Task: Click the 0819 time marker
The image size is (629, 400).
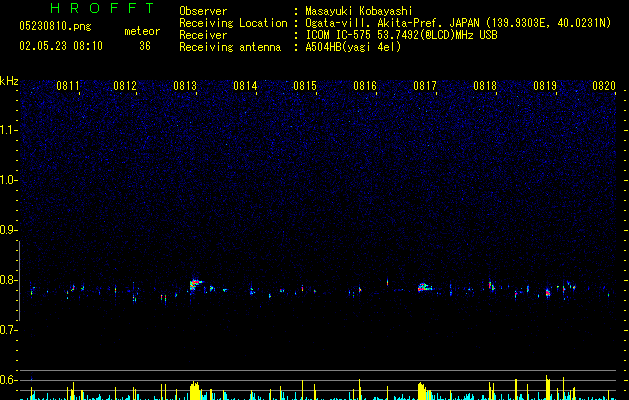Action: (x=545, y=86)
